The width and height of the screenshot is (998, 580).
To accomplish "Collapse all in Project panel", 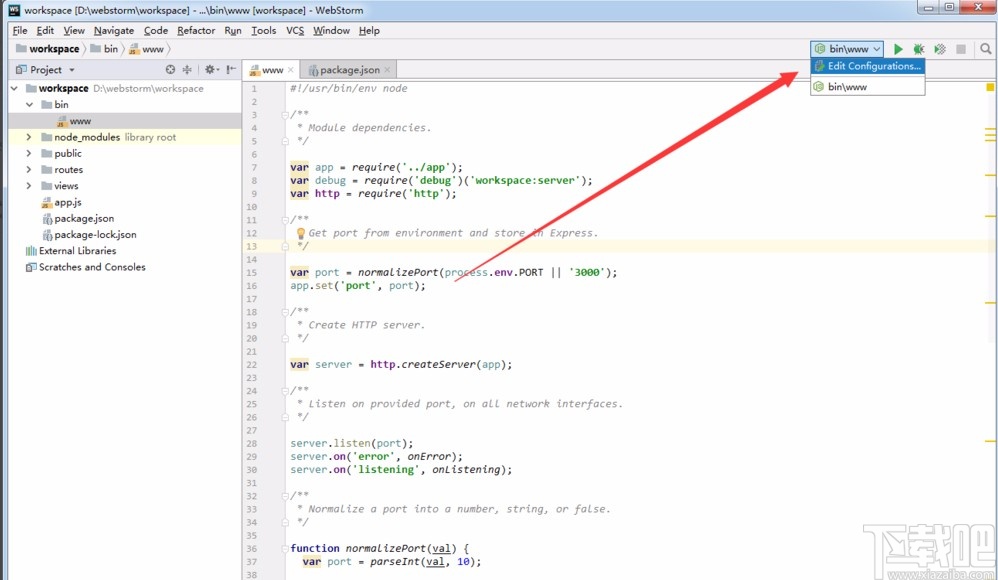I will 187,69.
